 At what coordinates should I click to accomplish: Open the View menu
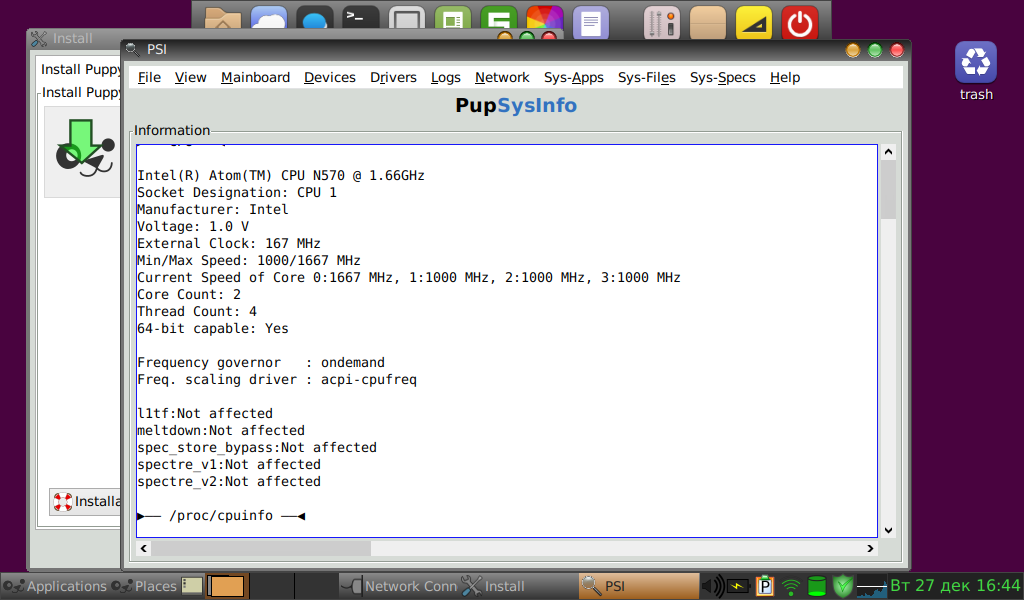point(190,77)
